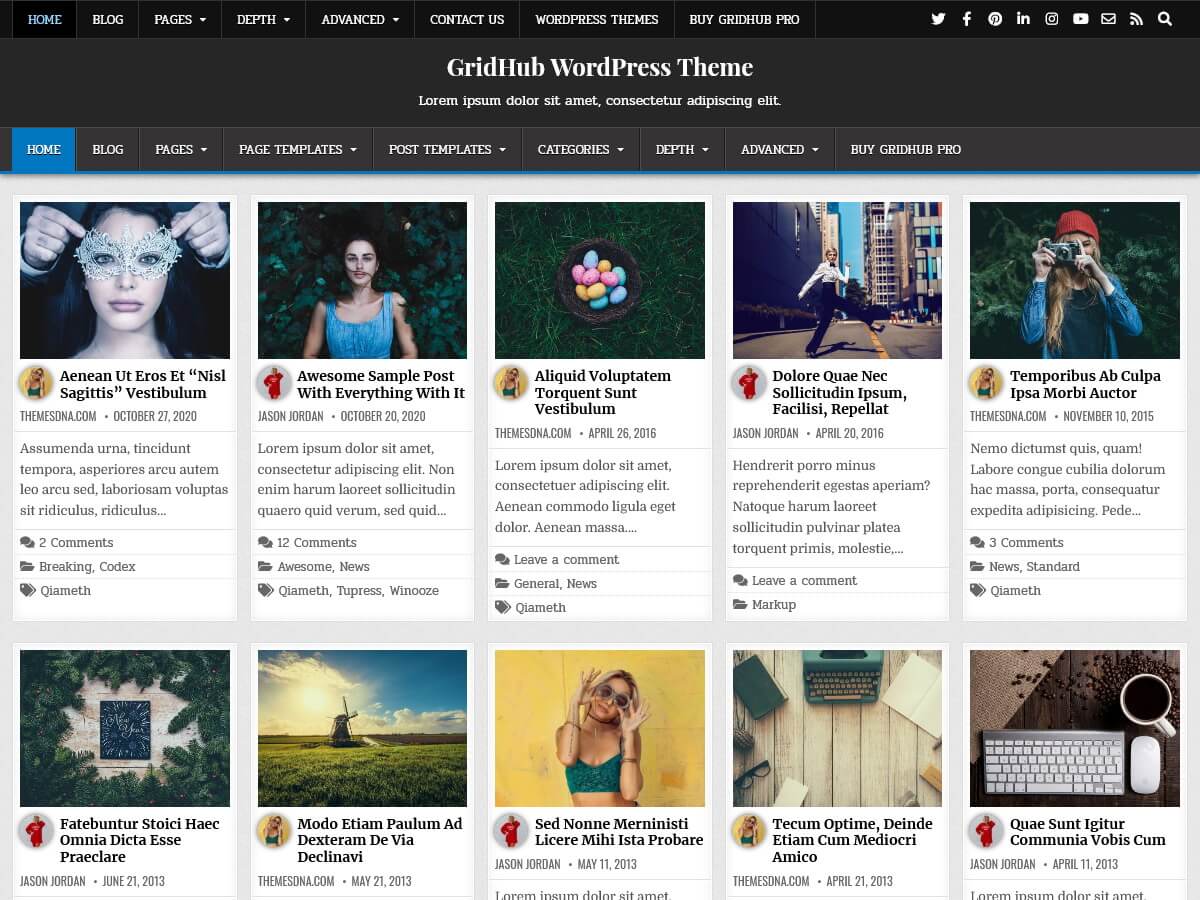Image resolution: width=1200 pixels, height=900 pixels.
Task: Click the tag icon beside Qiameth
Action: pos(28,591)
